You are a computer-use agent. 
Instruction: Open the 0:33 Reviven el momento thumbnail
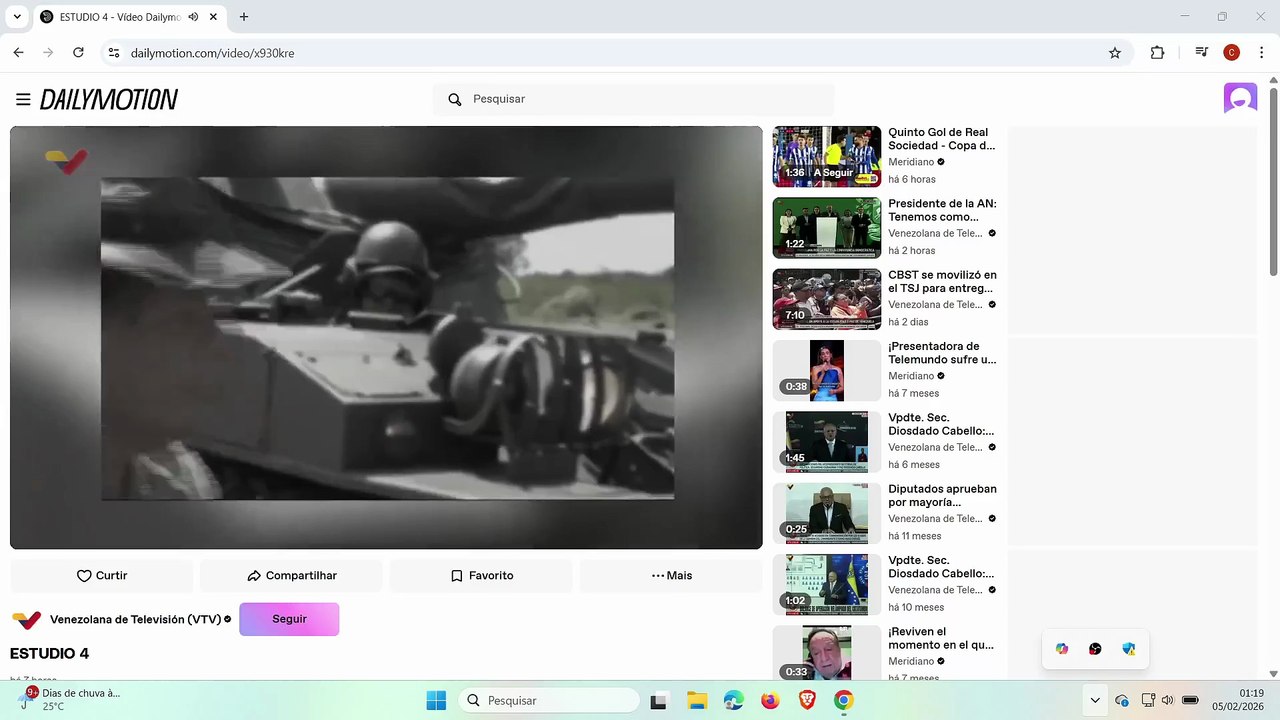827,652
